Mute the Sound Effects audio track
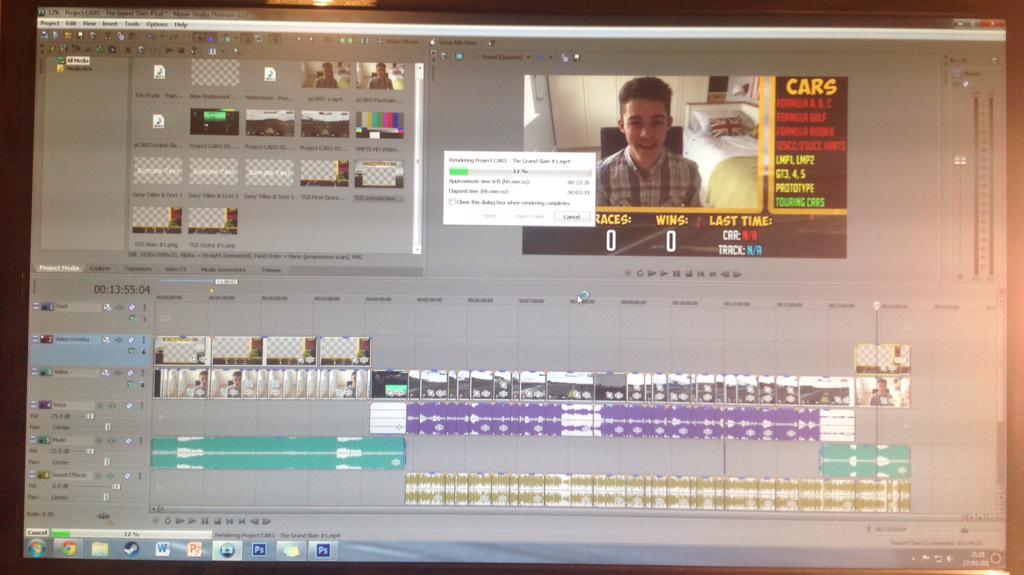The image size is (1024, 575). (127, 476)
